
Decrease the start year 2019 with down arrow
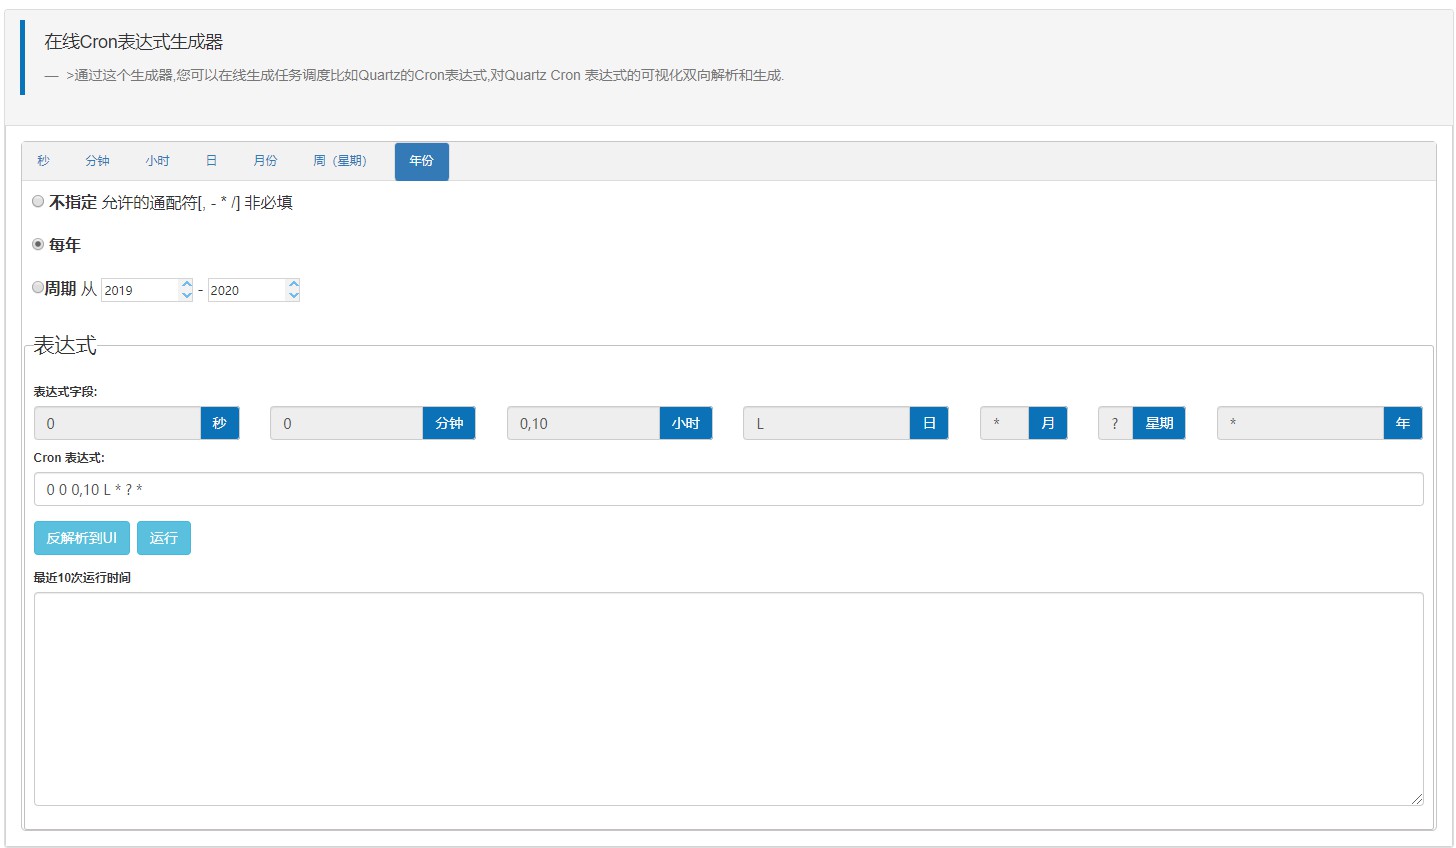186,295
